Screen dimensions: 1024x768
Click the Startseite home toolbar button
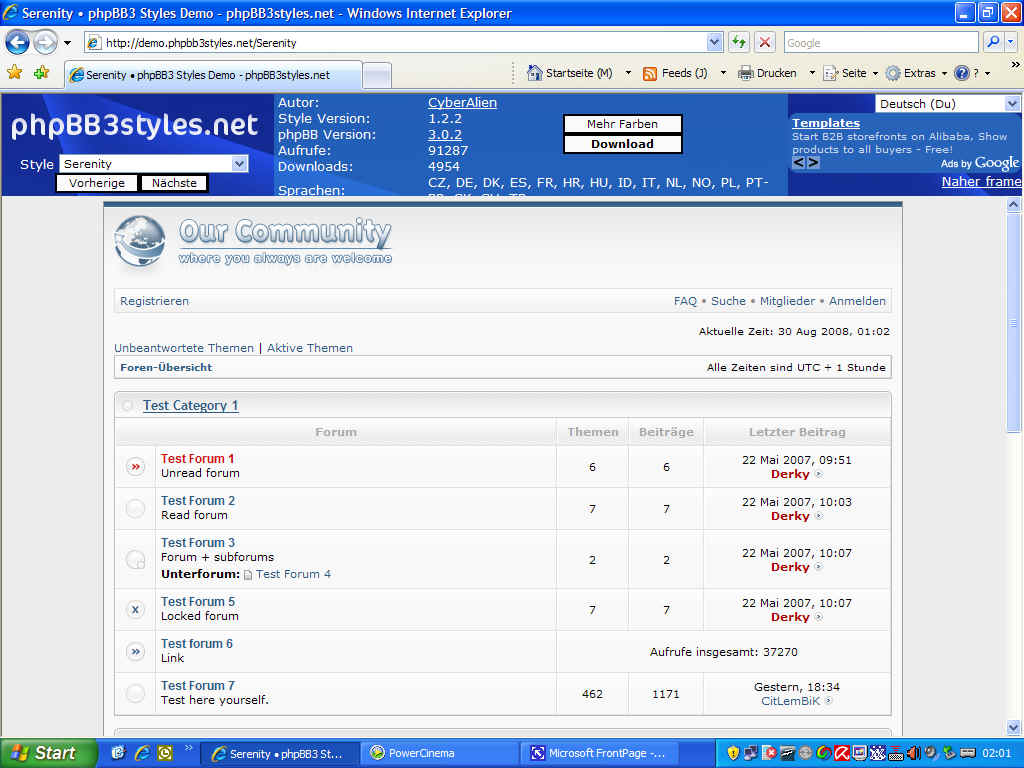[569, 73]
